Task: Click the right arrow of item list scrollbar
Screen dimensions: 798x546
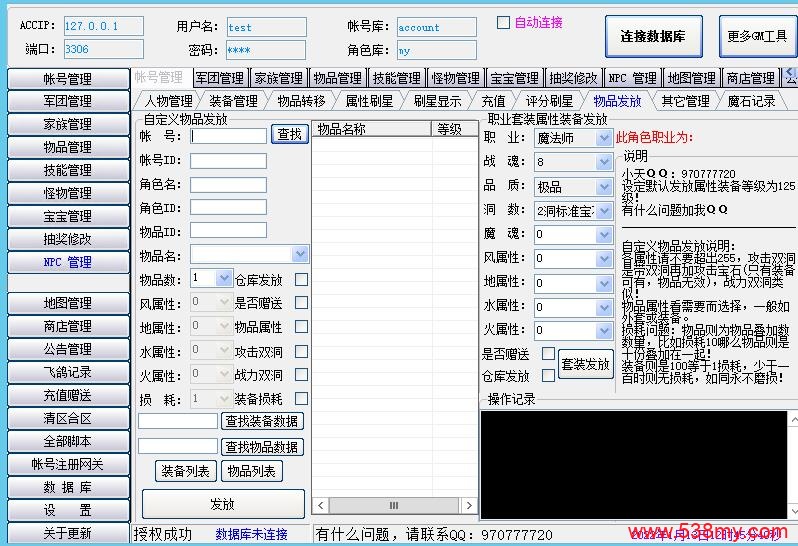Action: (469, 505)
